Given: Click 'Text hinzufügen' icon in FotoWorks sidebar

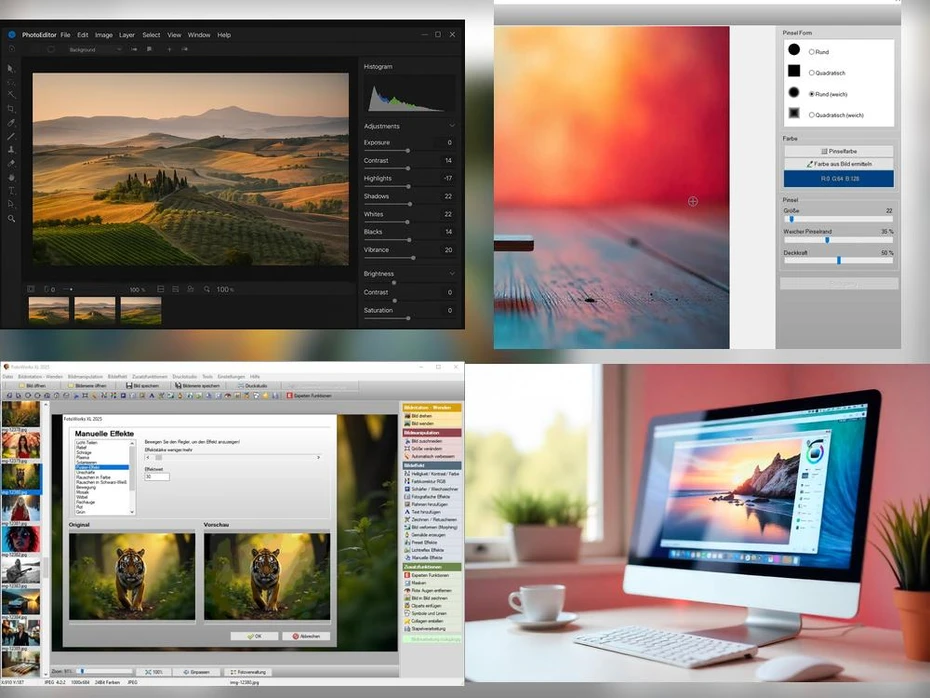Looking at the screenshot, I should click(407, 511).
